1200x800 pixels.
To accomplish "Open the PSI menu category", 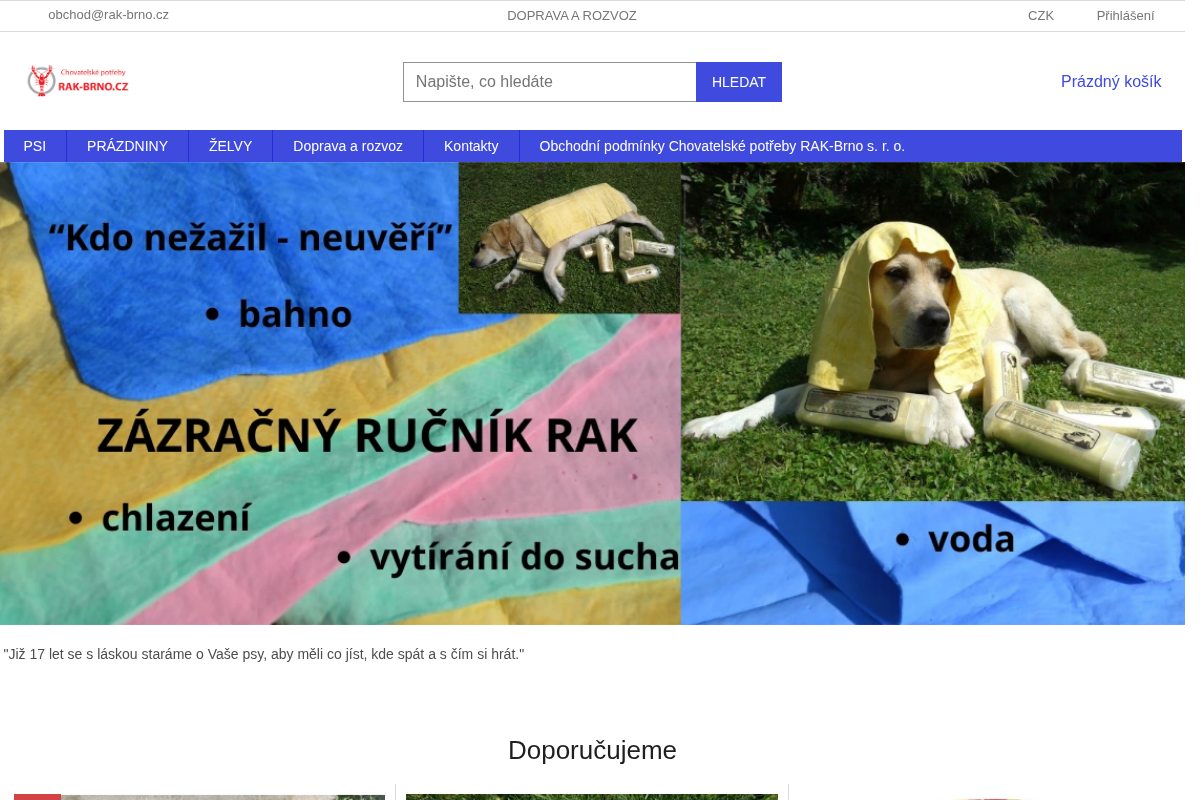I will [x=35, y=146].
